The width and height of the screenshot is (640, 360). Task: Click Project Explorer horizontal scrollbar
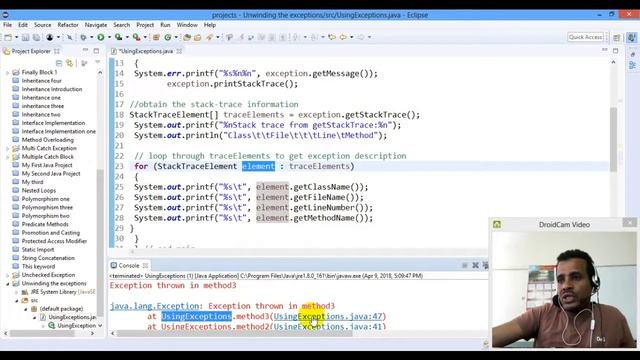coord(42,333)
